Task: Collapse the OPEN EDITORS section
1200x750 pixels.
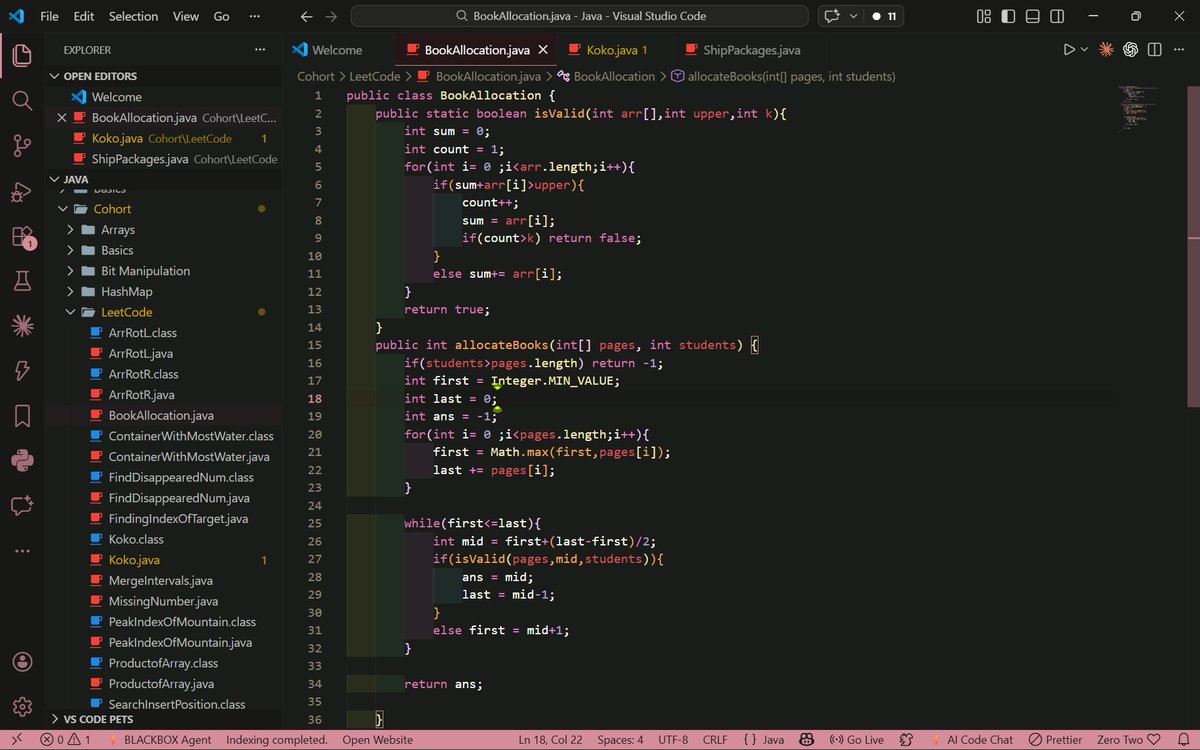Action: coord(100,76)
